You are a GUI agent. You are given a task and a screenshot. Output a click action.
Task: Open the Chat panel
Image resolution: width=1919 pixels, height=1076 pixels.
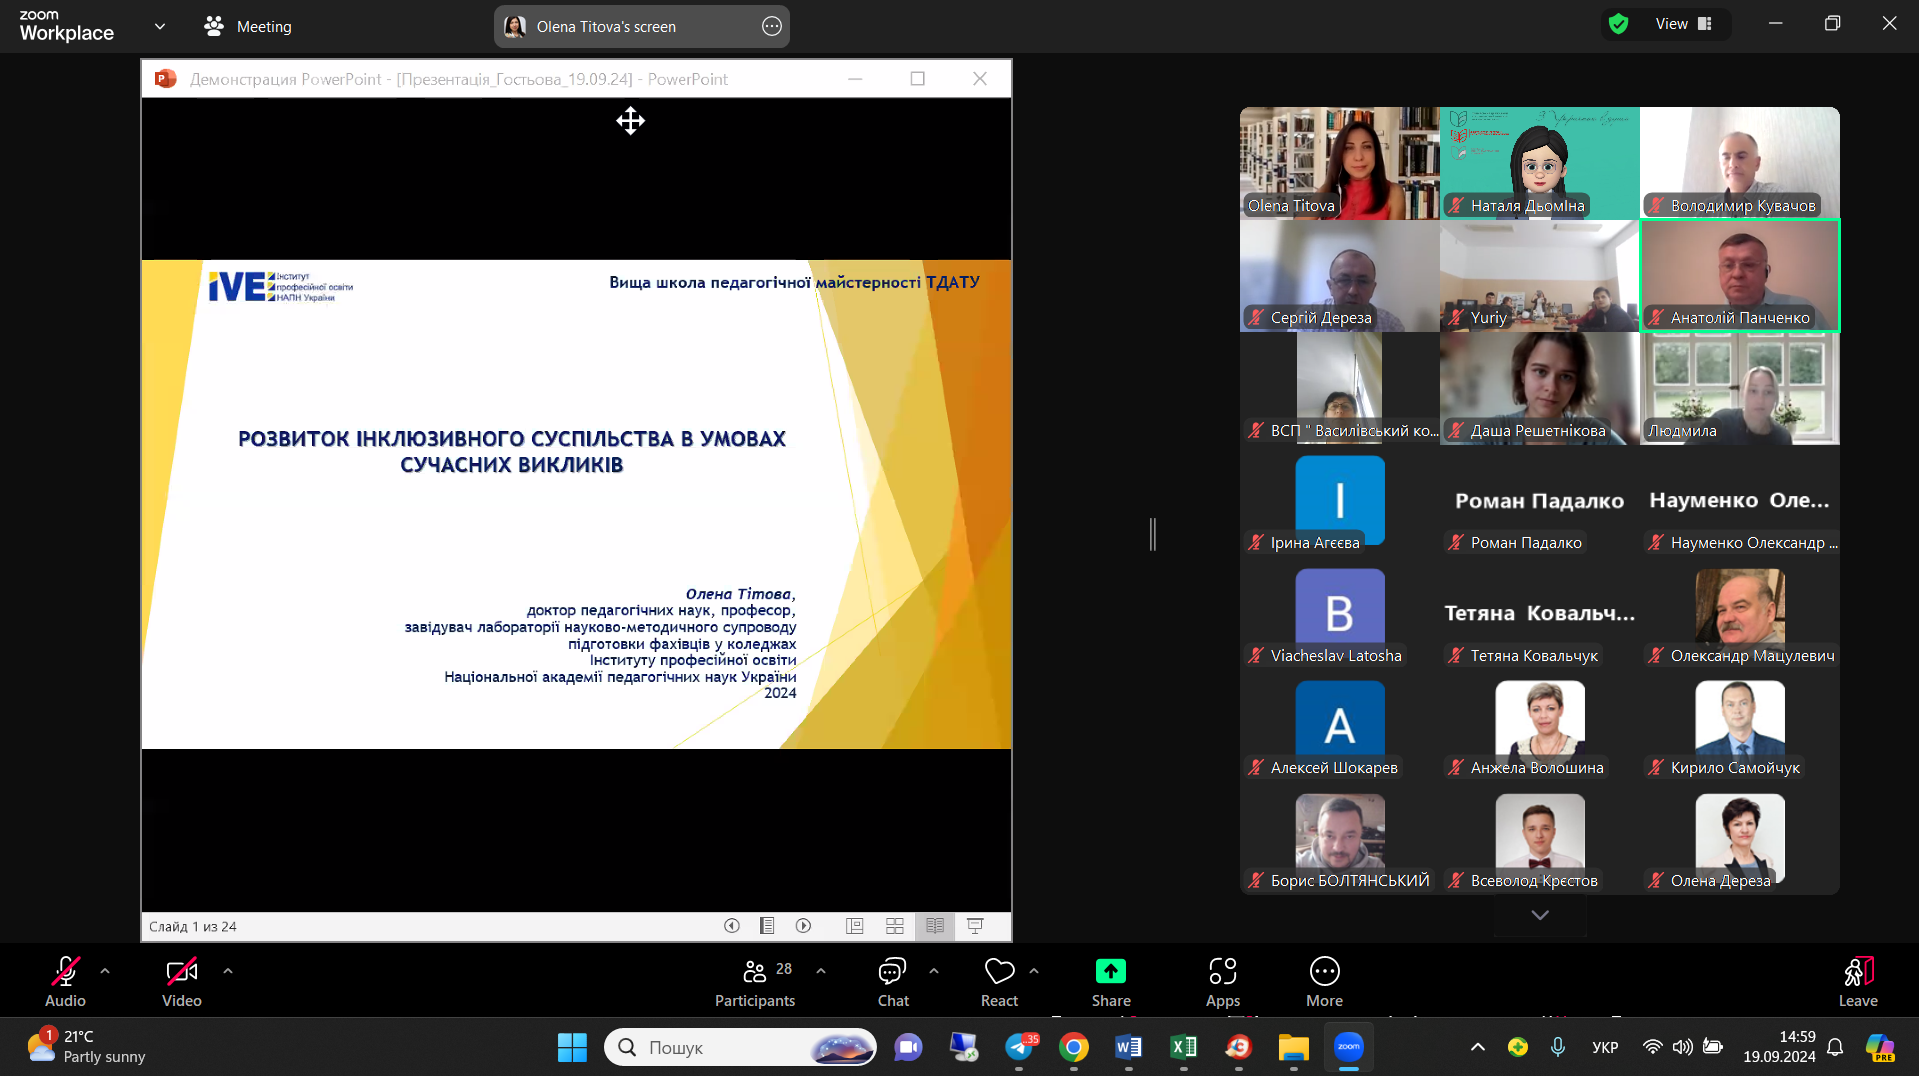click(892, 982)
